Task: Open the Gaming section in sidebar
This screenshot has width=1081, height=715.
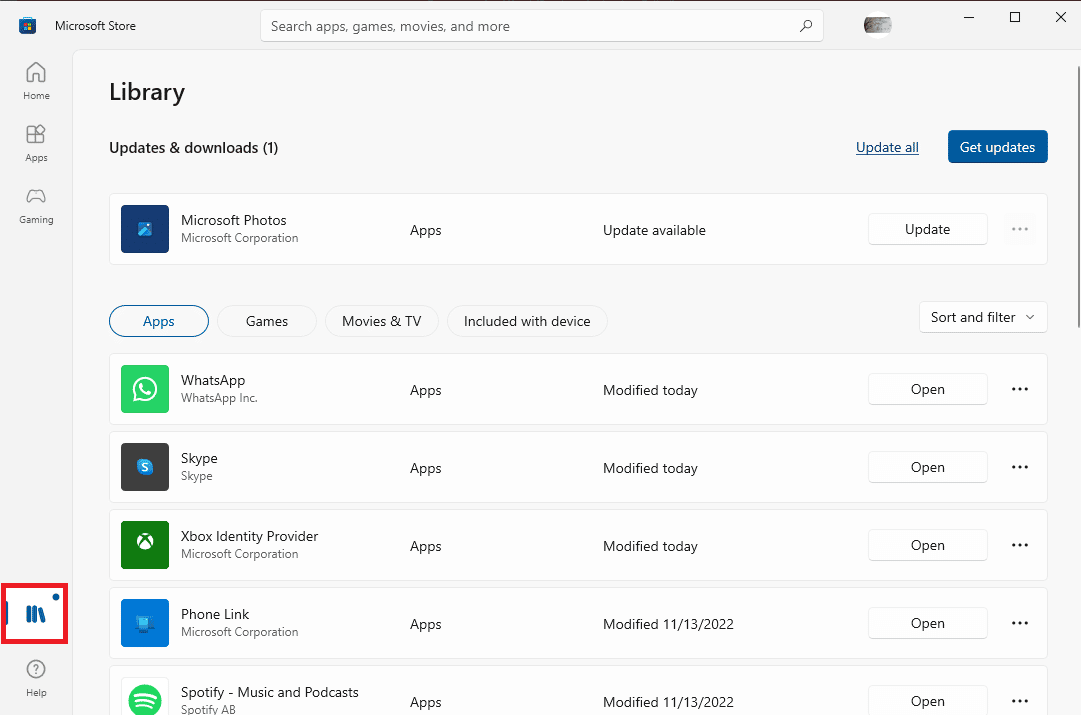Action: click(x=36, y=204)
